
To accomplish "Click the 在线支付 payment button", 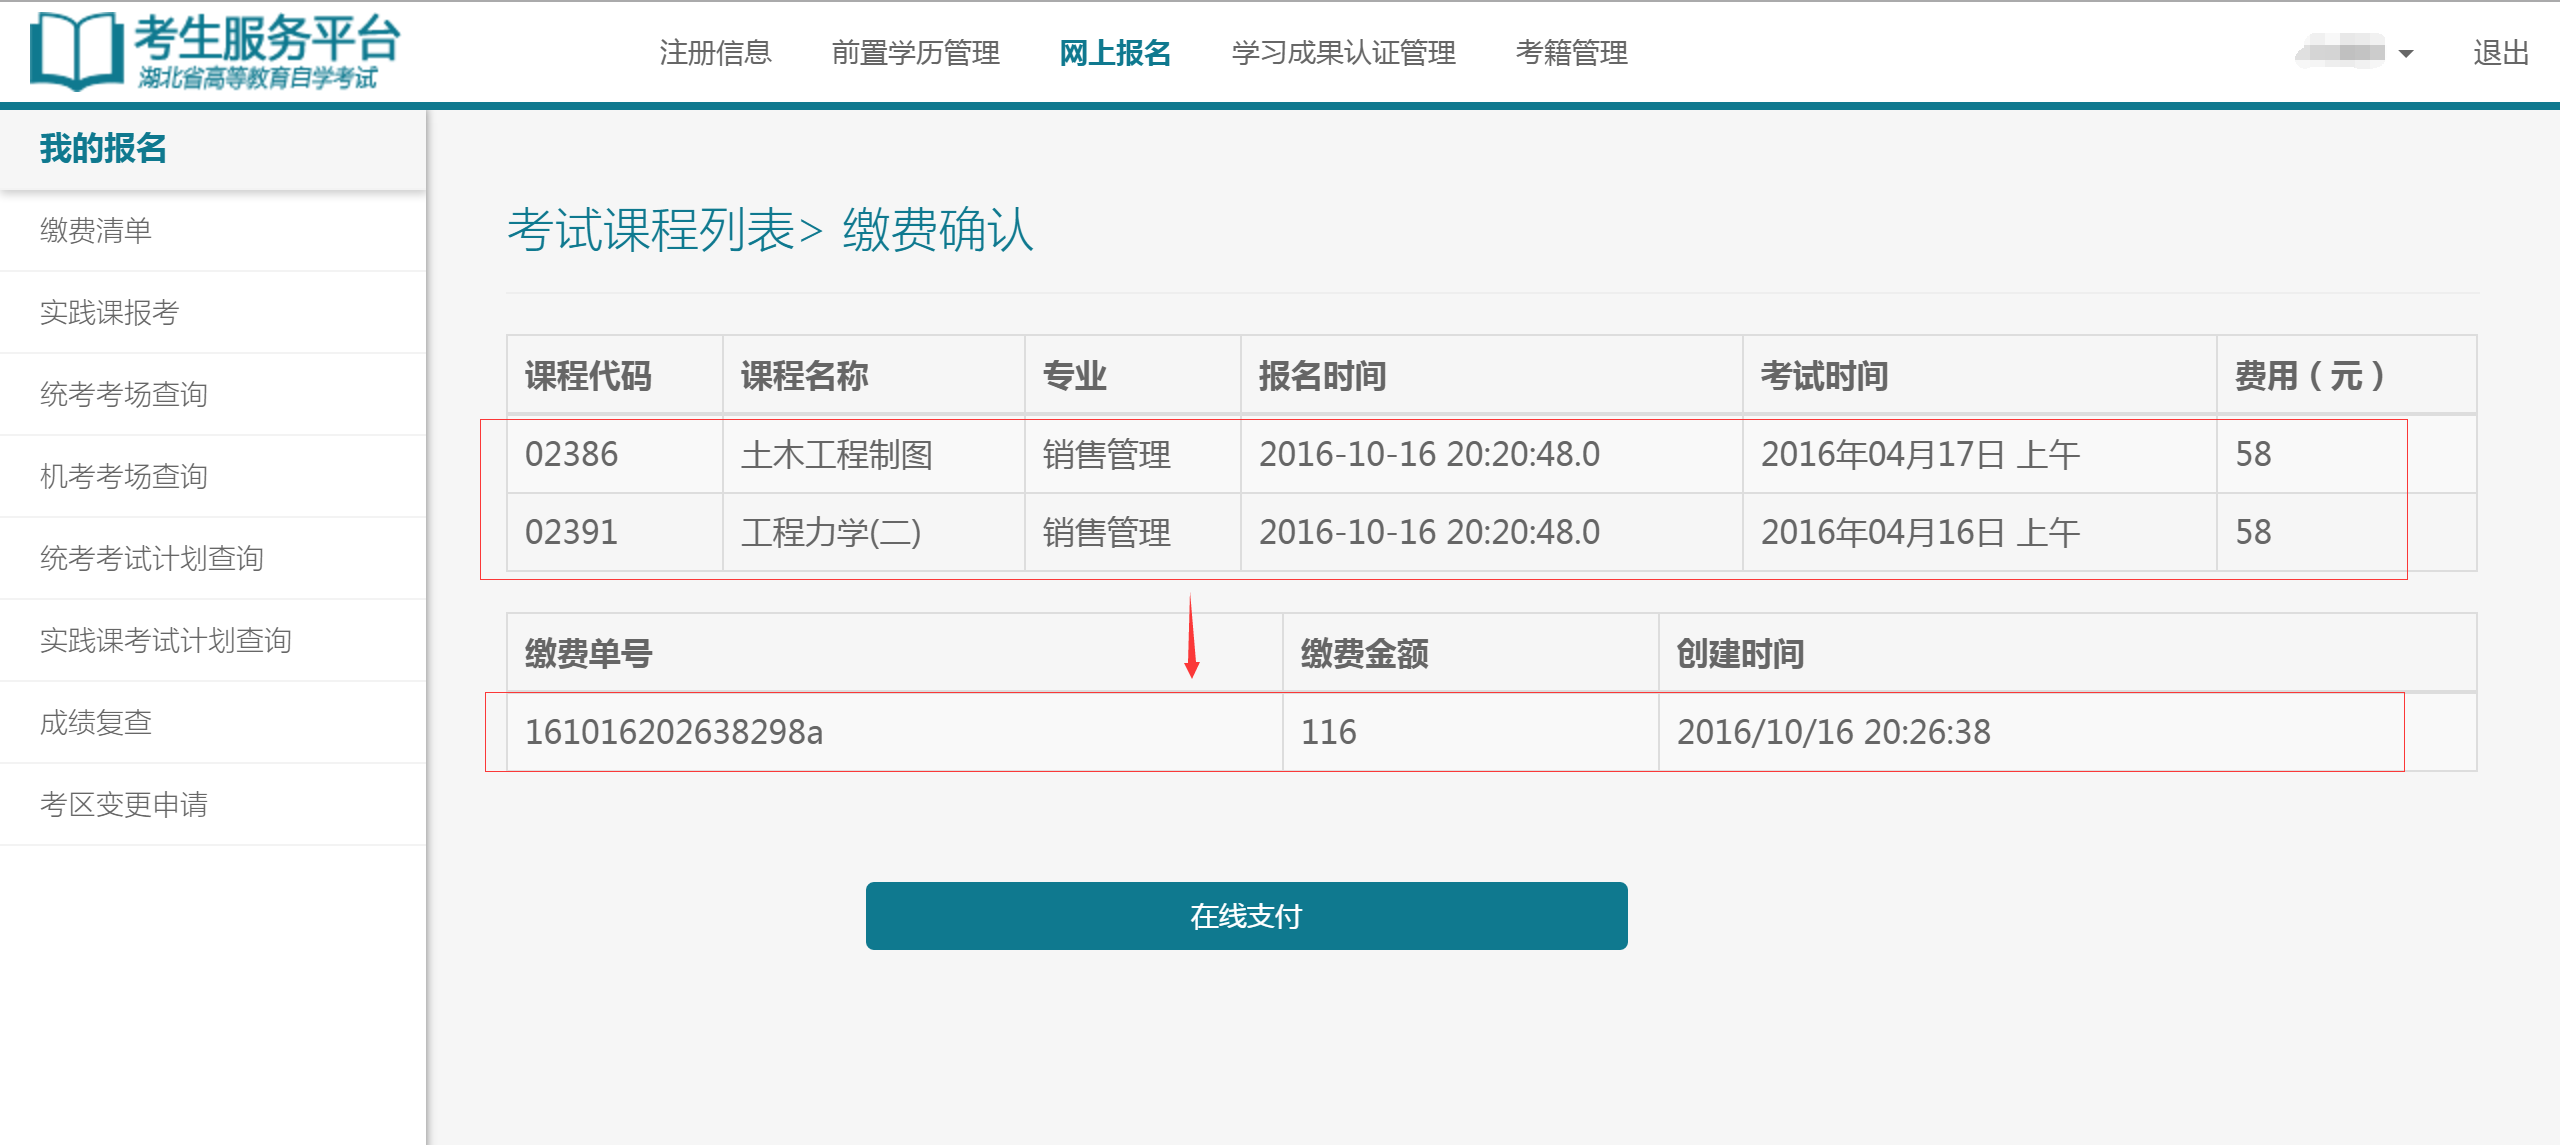I will (1245, 915).
